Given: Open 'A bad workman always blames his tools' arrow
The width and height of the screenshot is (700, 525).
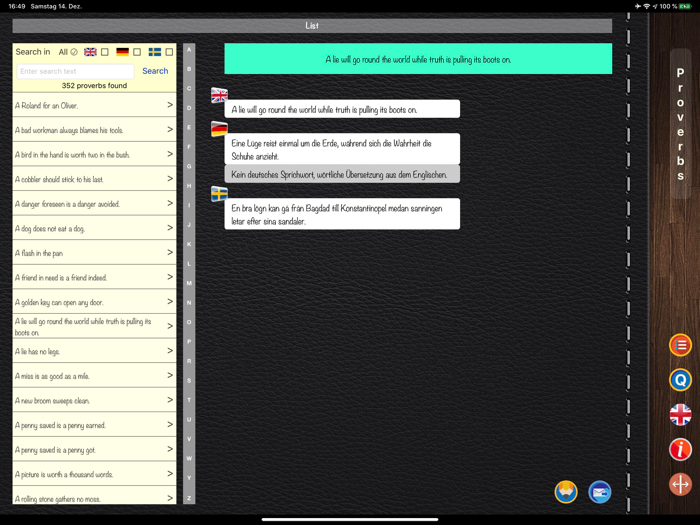Looking at the screenshot, I should pos(170,129).
